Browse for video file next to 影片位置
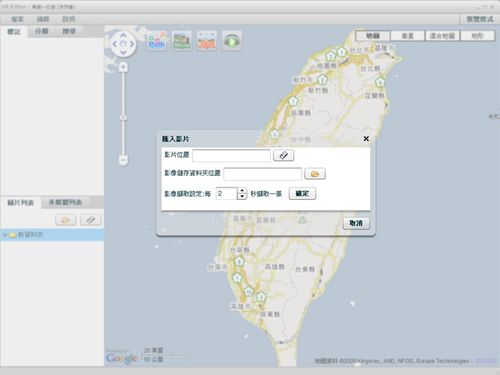 point(284,155)
